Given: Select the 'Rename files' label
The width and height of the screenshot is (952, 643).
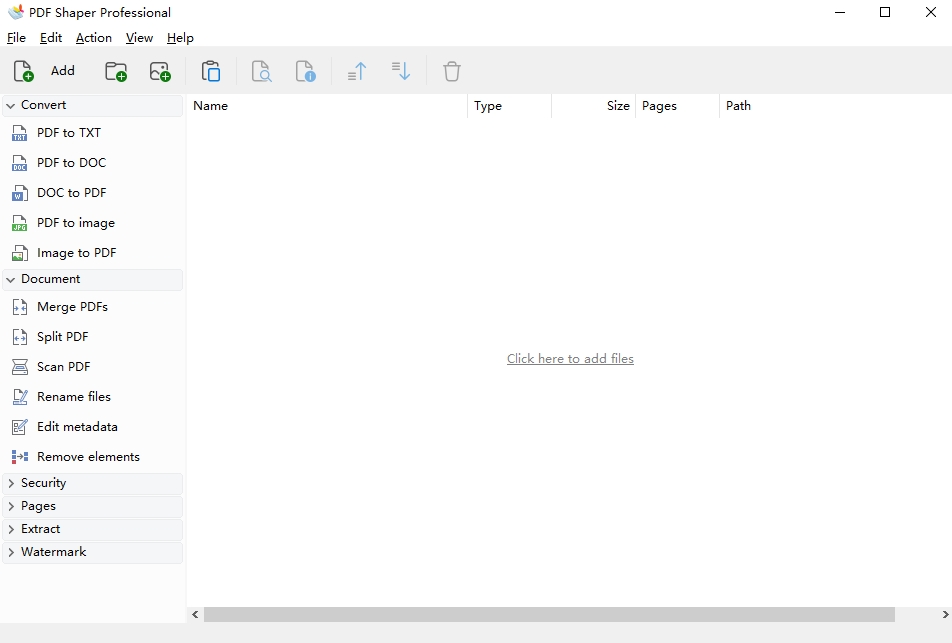Looking at the screenshot, I should click(x=73, y=397).
